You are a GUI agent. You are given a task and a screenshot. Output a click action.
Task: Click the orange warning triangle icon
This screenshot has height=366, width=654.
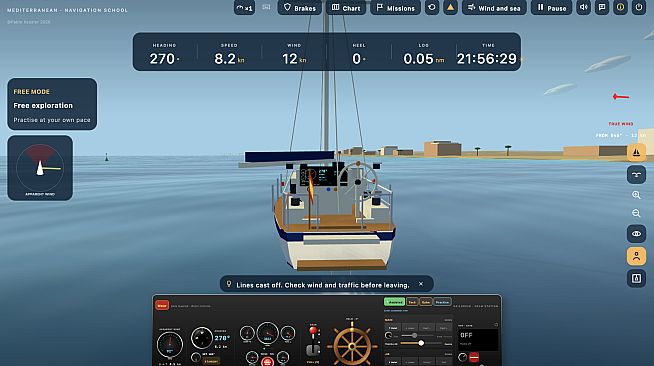click(x=450, y=7)
